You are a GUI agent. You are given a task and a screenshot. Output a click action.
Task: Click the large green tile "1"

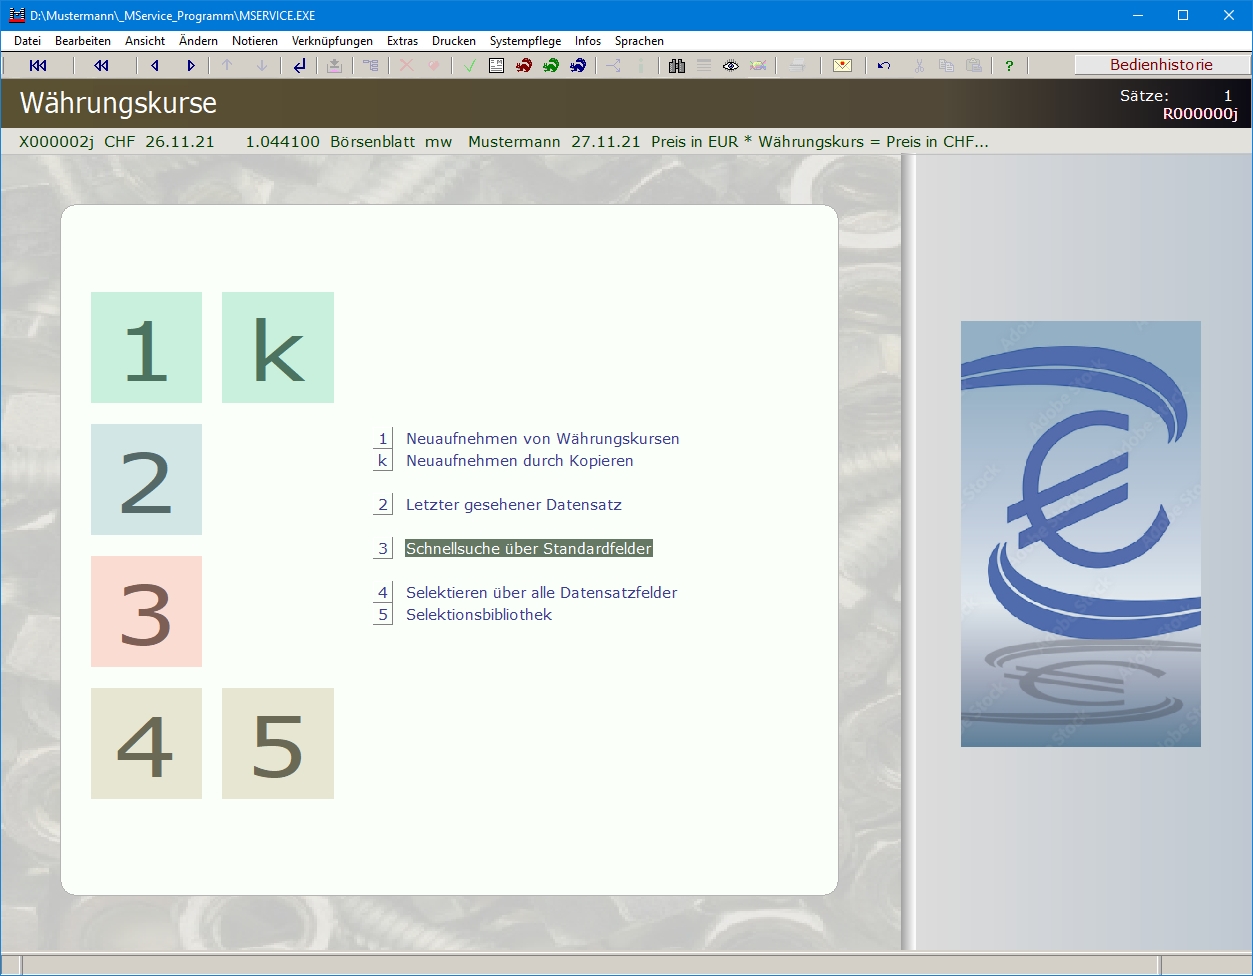click(146, 347)
